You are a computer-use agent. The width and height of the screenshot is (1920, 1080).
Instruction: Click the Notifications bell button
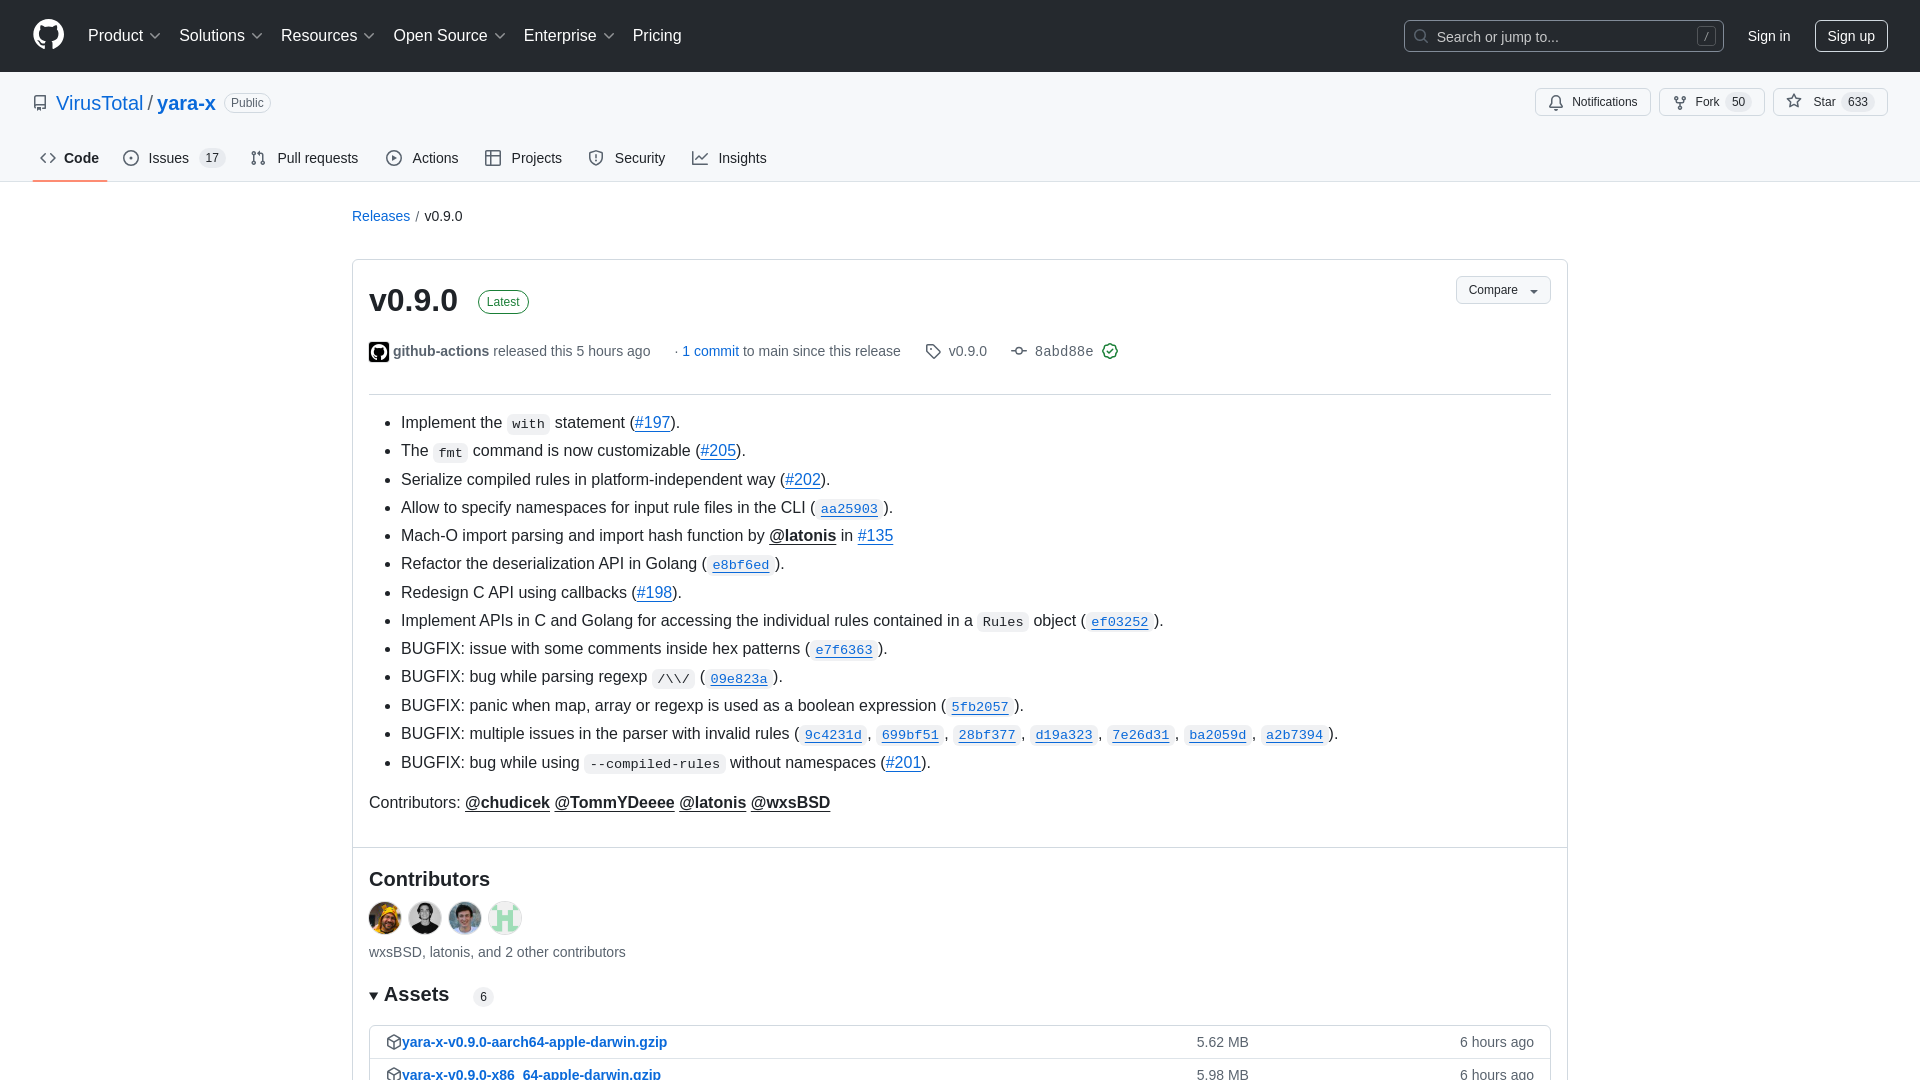(x=1592, y=102)
